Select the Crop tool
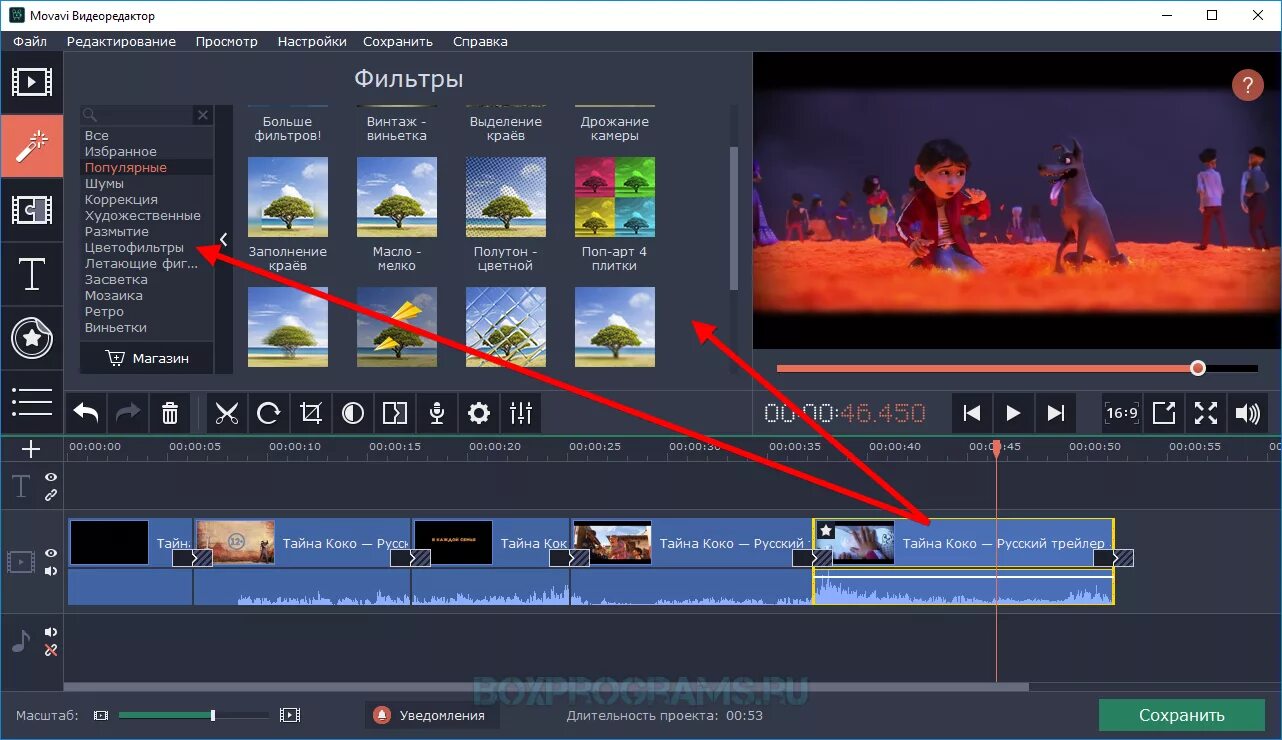Image resolution: width=1282 pixels, height=740 pixels. (311, 413)
